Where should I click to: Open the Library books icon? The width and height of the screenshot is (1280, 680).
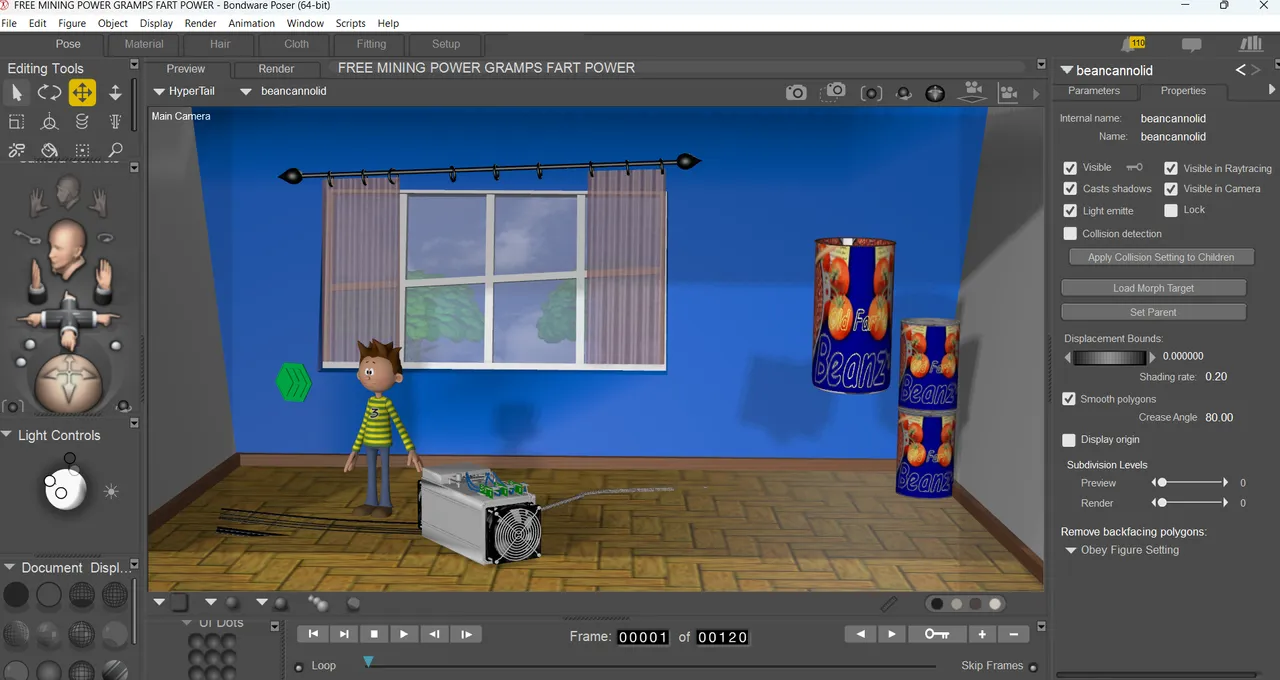pyautogui.click(x=1250, y=44)
